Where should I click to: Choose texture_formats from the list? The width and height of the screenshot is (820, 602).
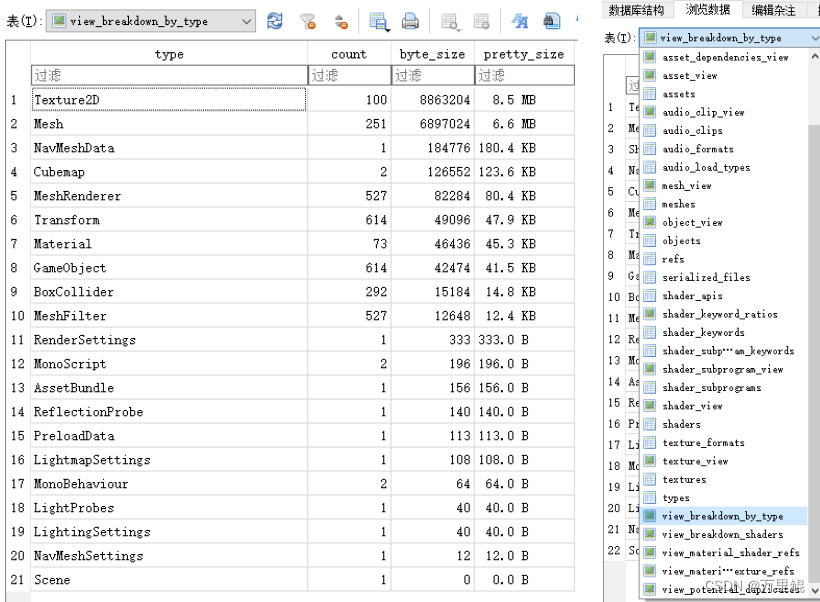[725, 442]
